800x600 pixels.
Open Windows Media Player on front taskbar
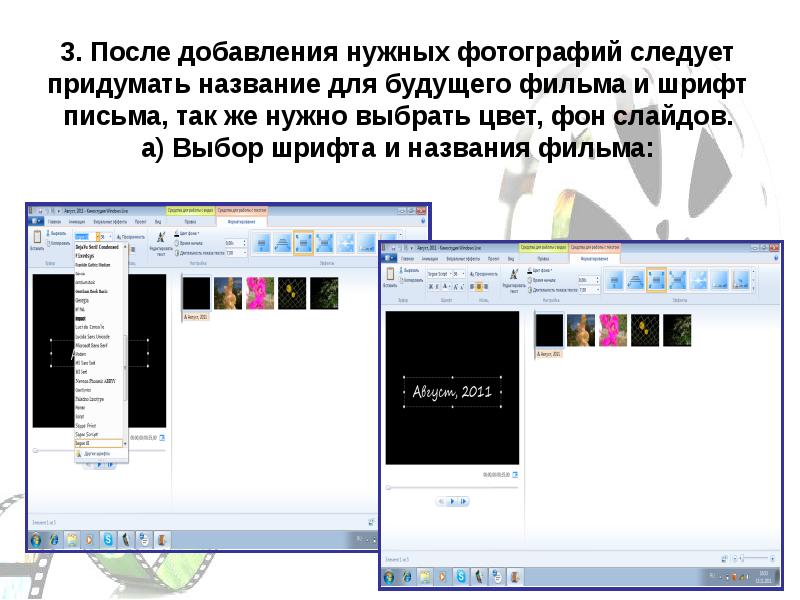click(443, 577)
